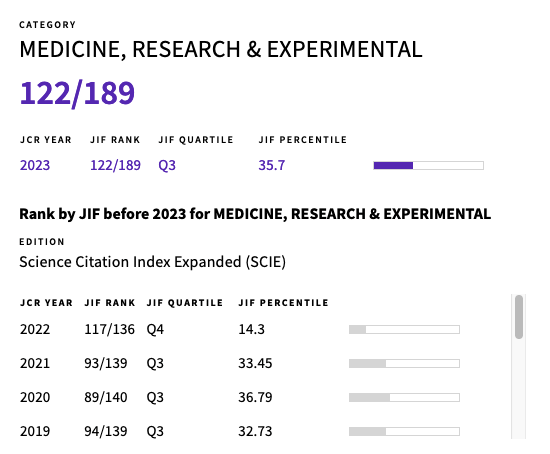Click the MEDICINE, RESEARCH & EXPERIMENTAL category title
Screen dimensions: 550x454
pos(221,49)
